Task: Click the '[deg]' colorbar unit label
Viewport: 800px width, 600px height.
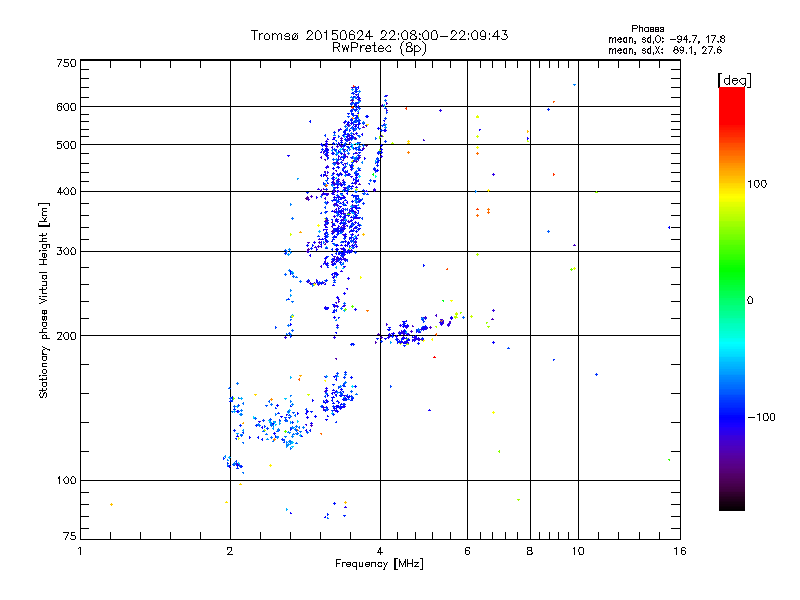Action: point(734,80)
